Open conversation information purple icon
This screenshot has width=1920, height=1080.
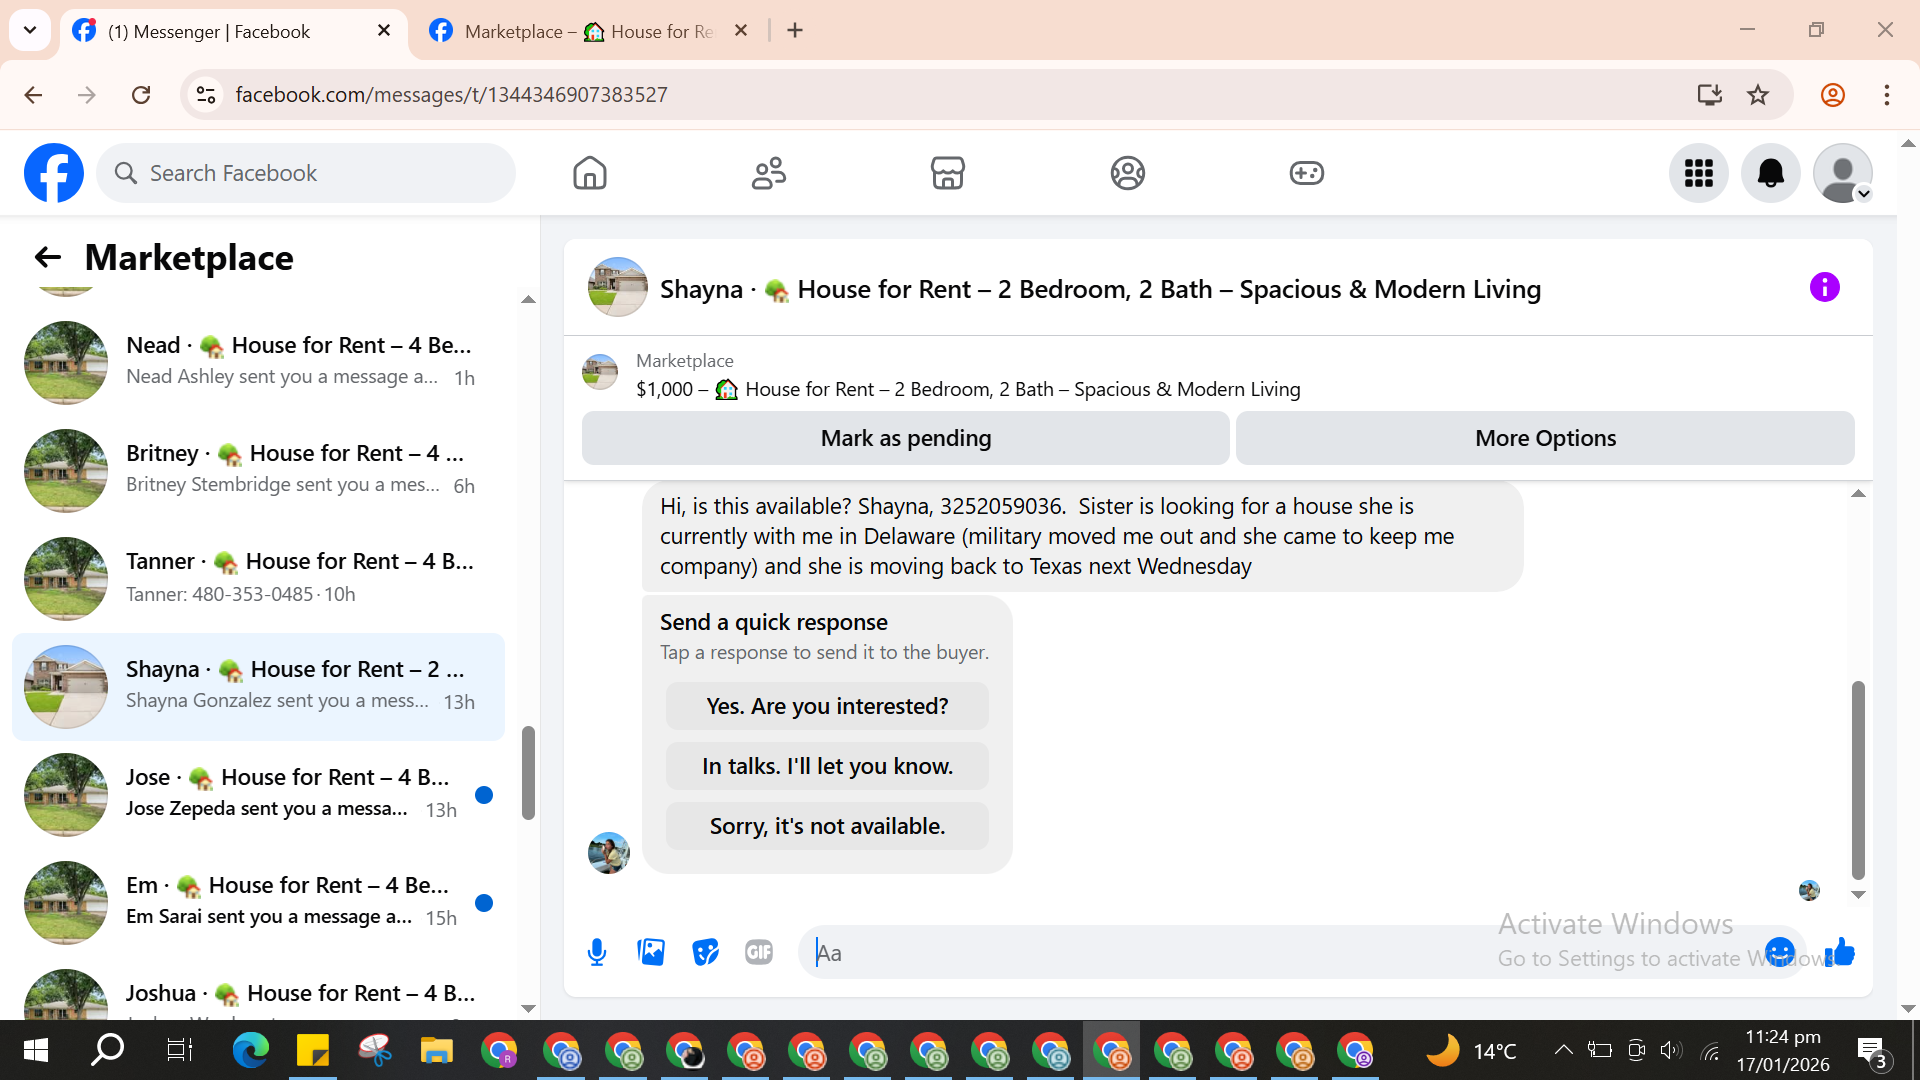click(x=1824, y=288)
